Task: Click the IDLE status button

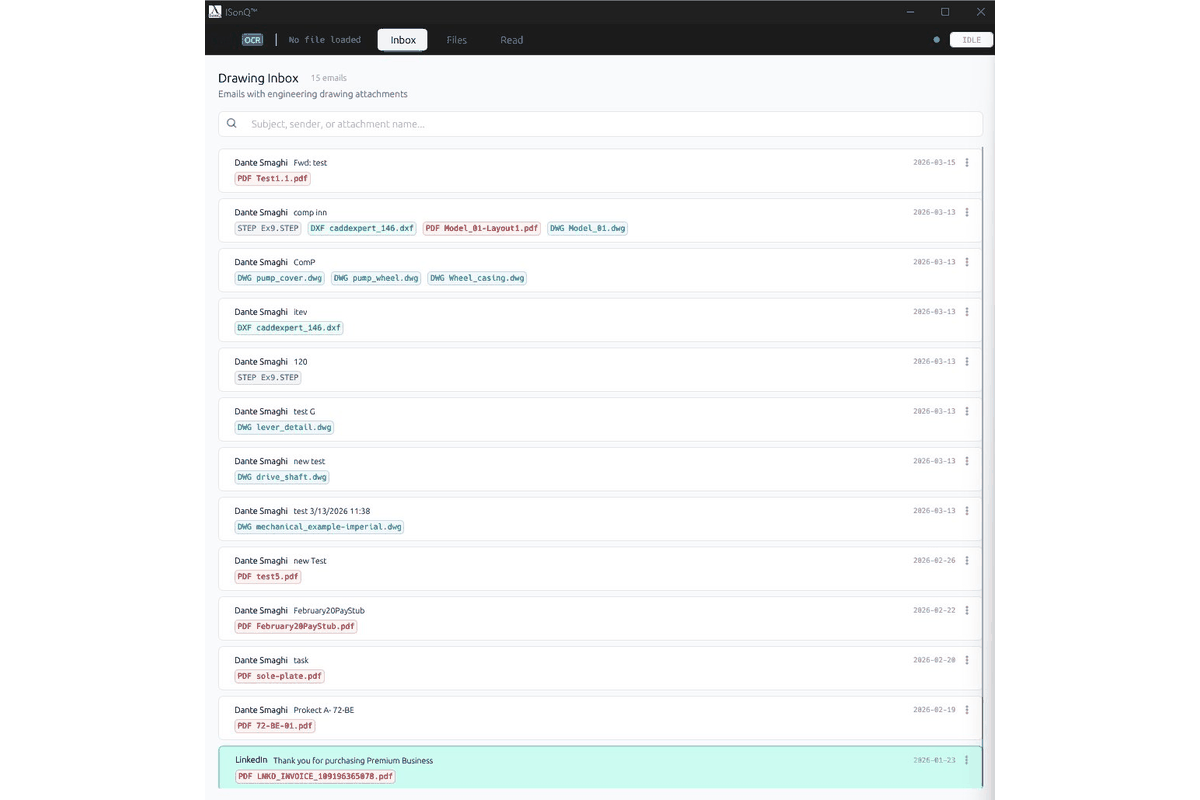Action: pyautogui.click(x=969, y=40)
